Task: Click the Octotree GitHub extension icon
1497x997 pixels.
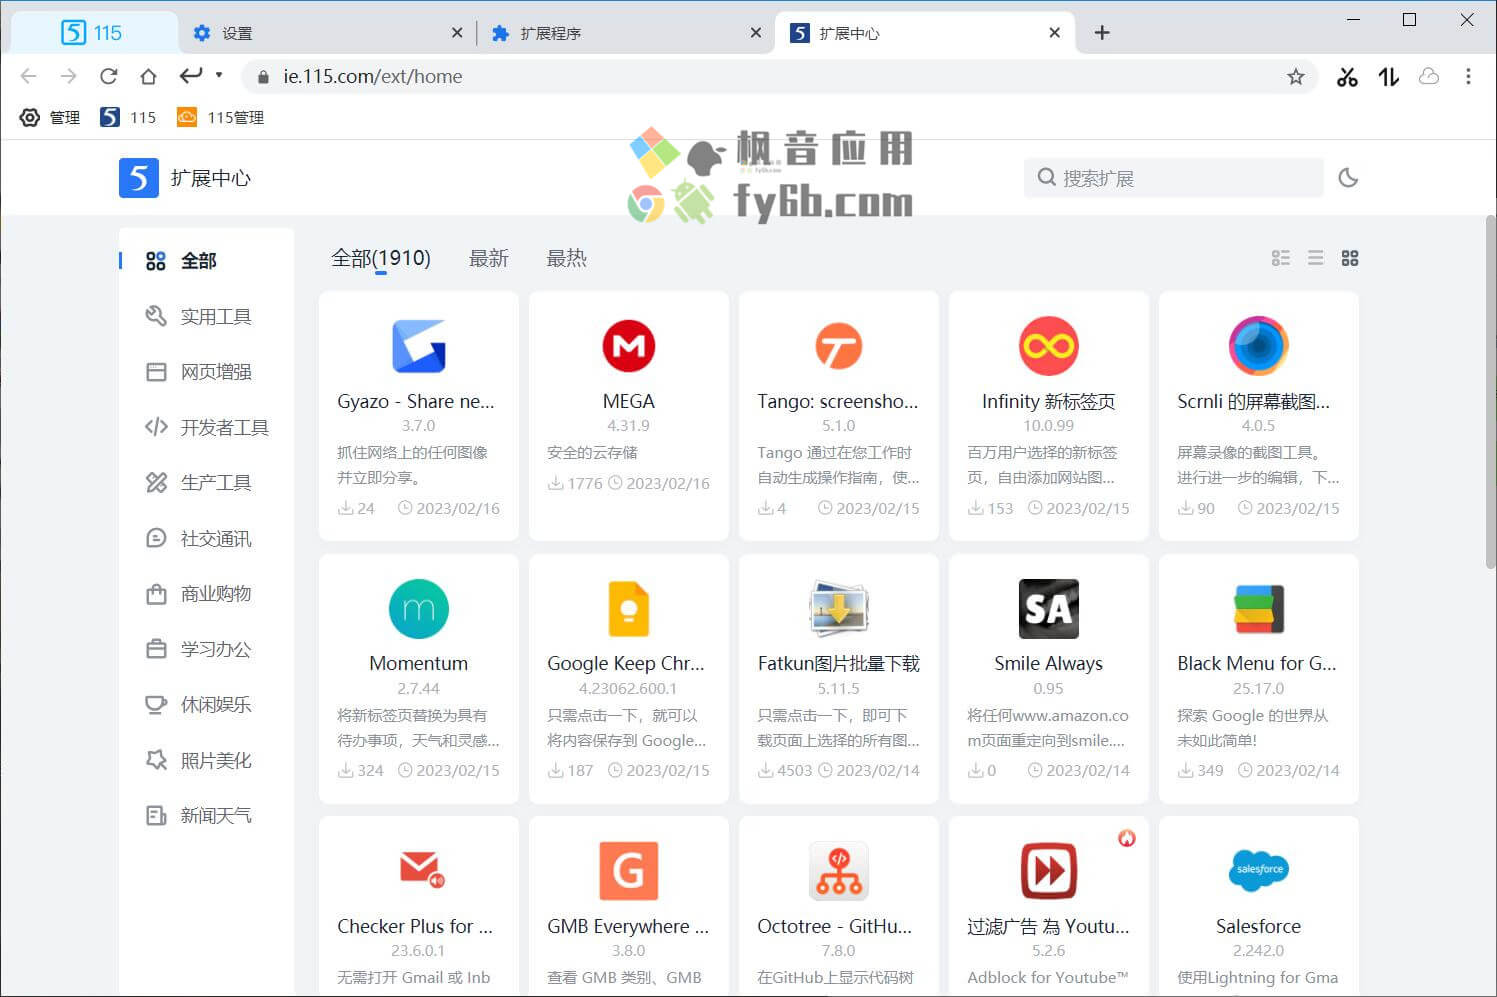Action: tap(838, 871)
